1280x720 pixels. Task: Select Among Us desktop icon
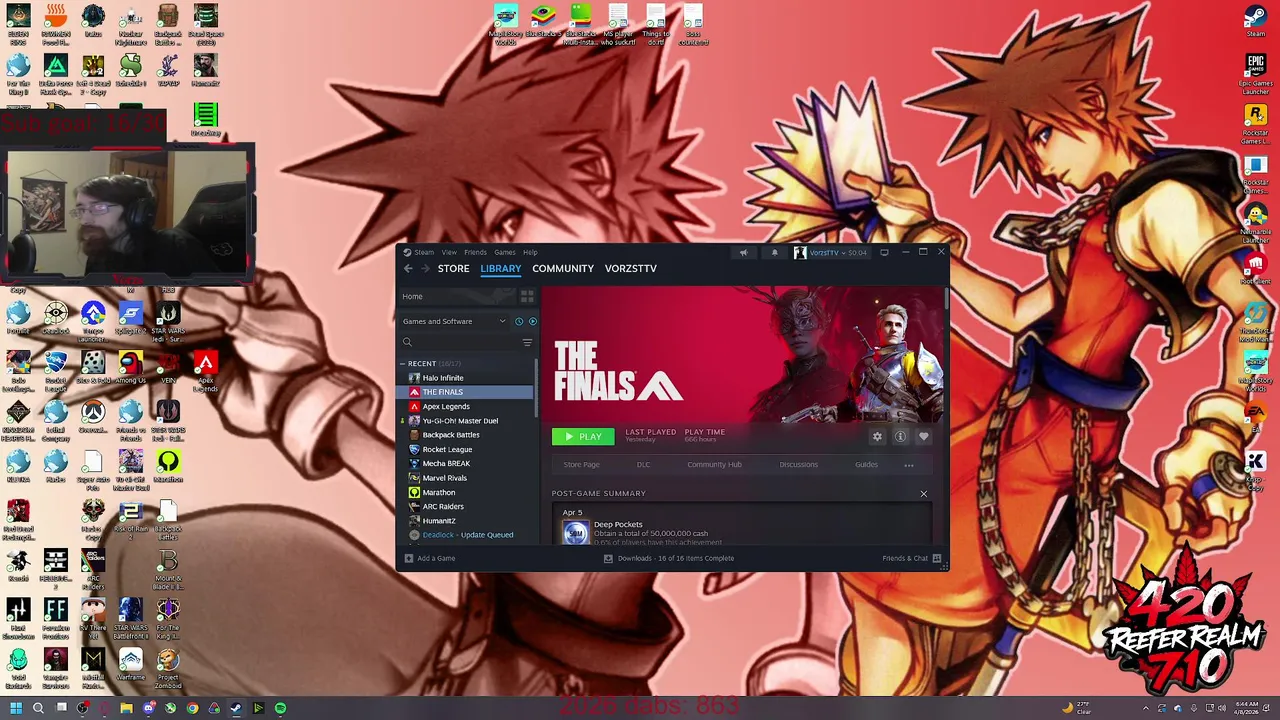130,367
